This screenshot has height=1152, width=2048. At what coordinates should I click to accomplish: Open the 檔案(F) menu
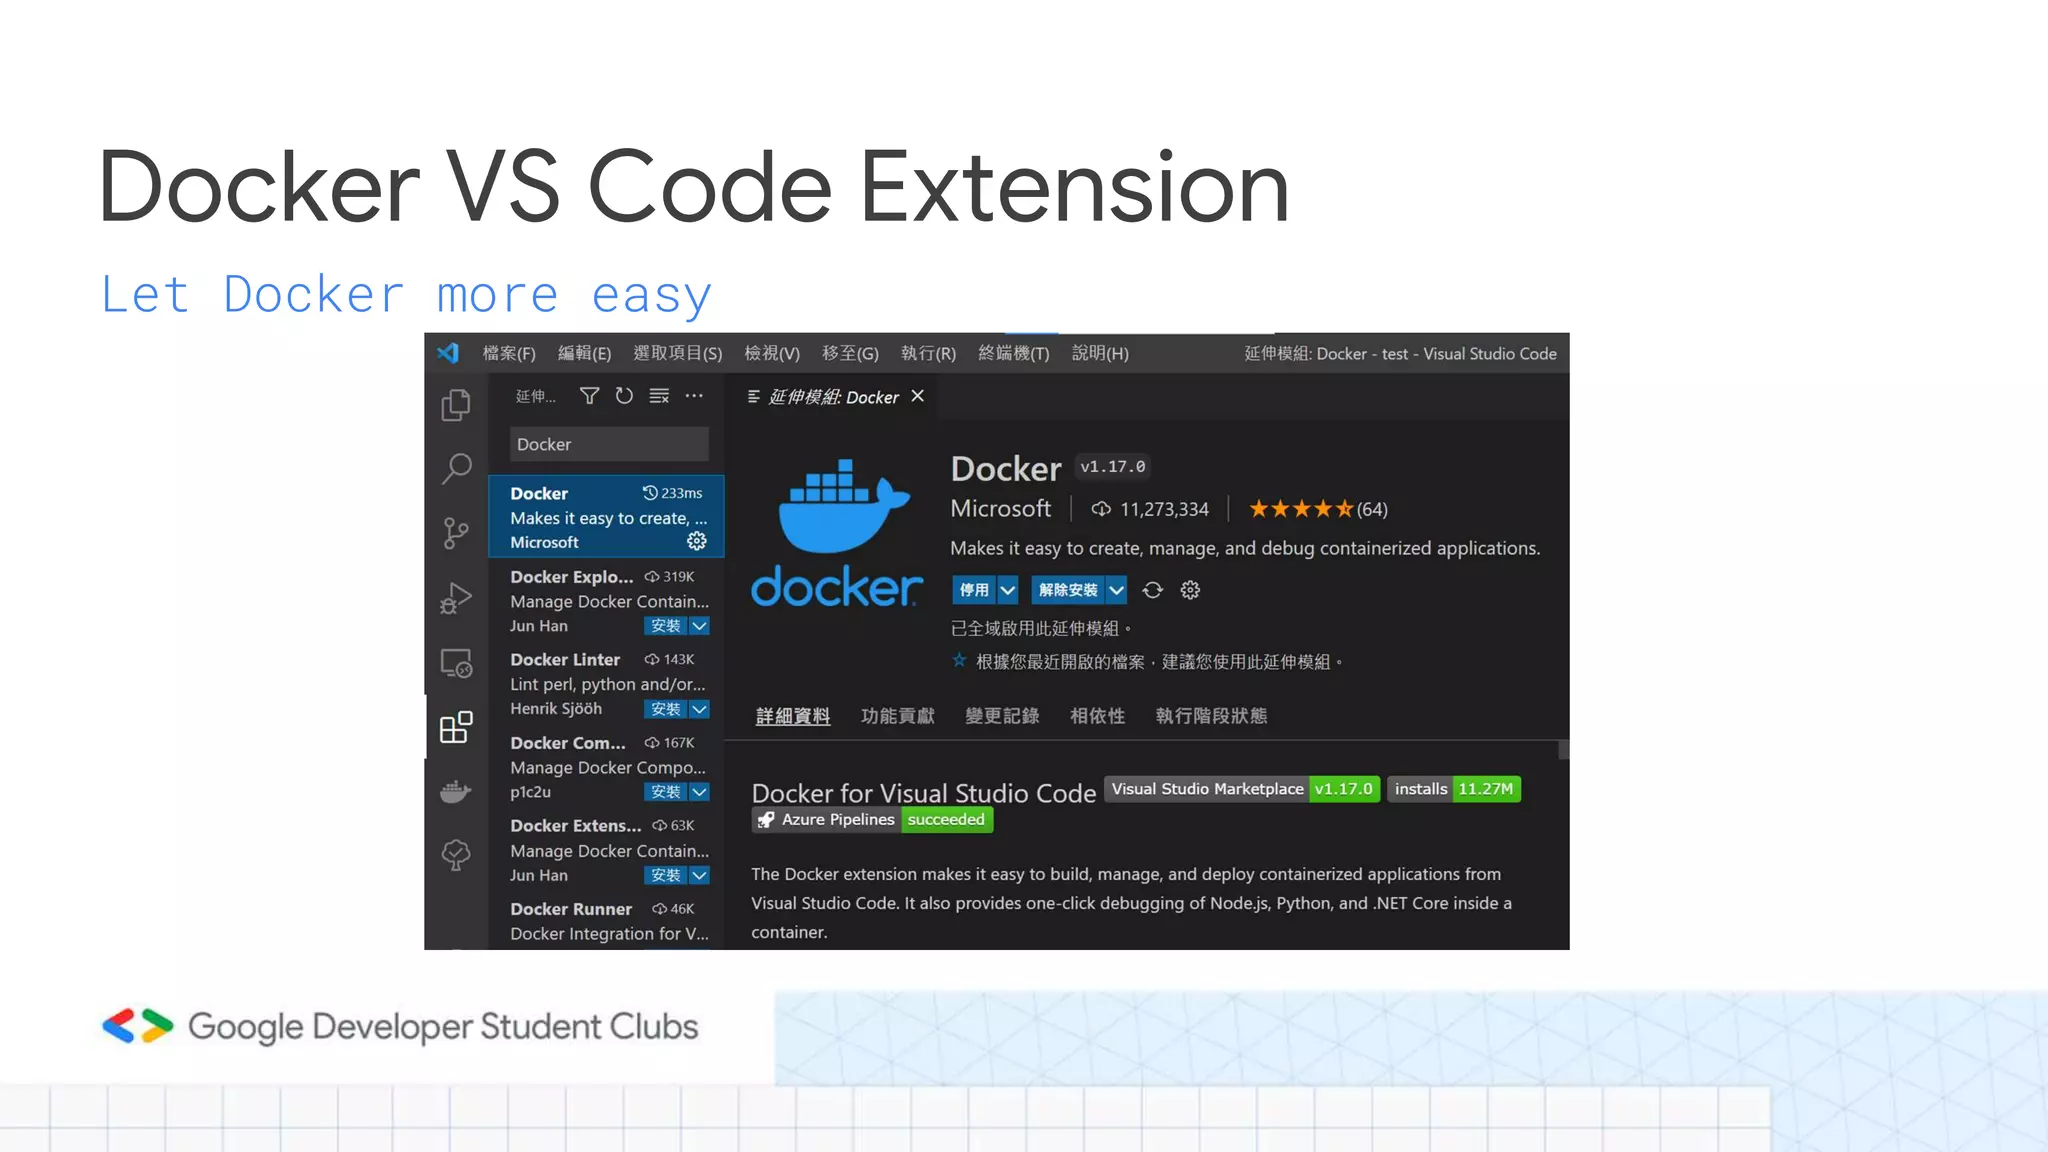click(509, 353)
